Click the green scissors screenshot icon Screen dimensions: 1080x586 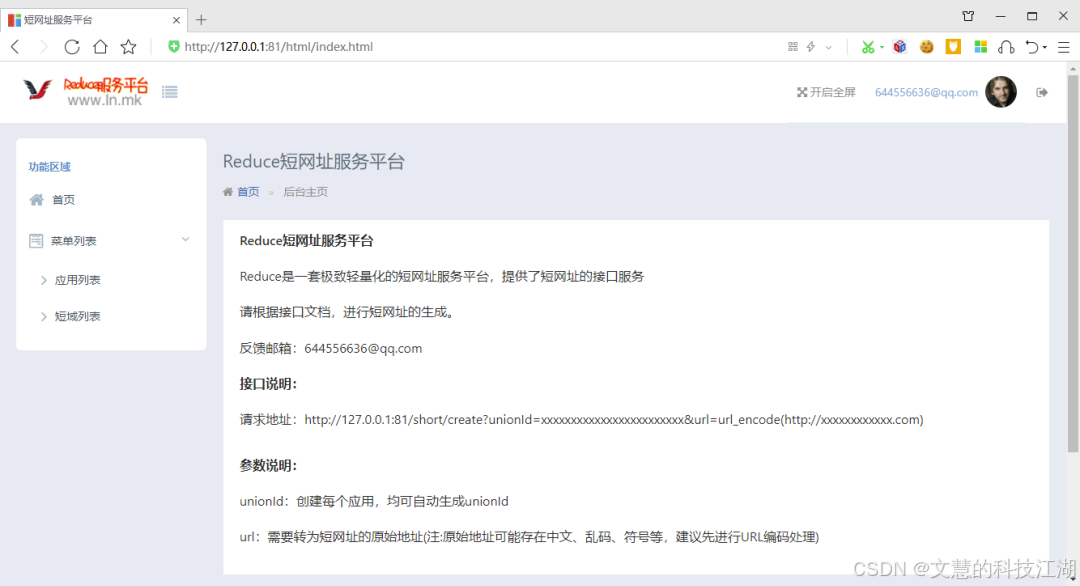point(868,47)
